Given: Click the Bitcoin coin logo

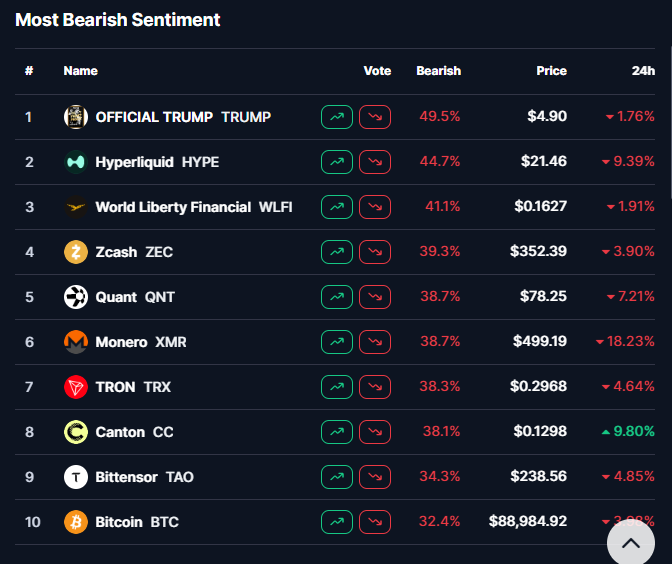Looking at the screenshot, I should (x=76, y=522).
